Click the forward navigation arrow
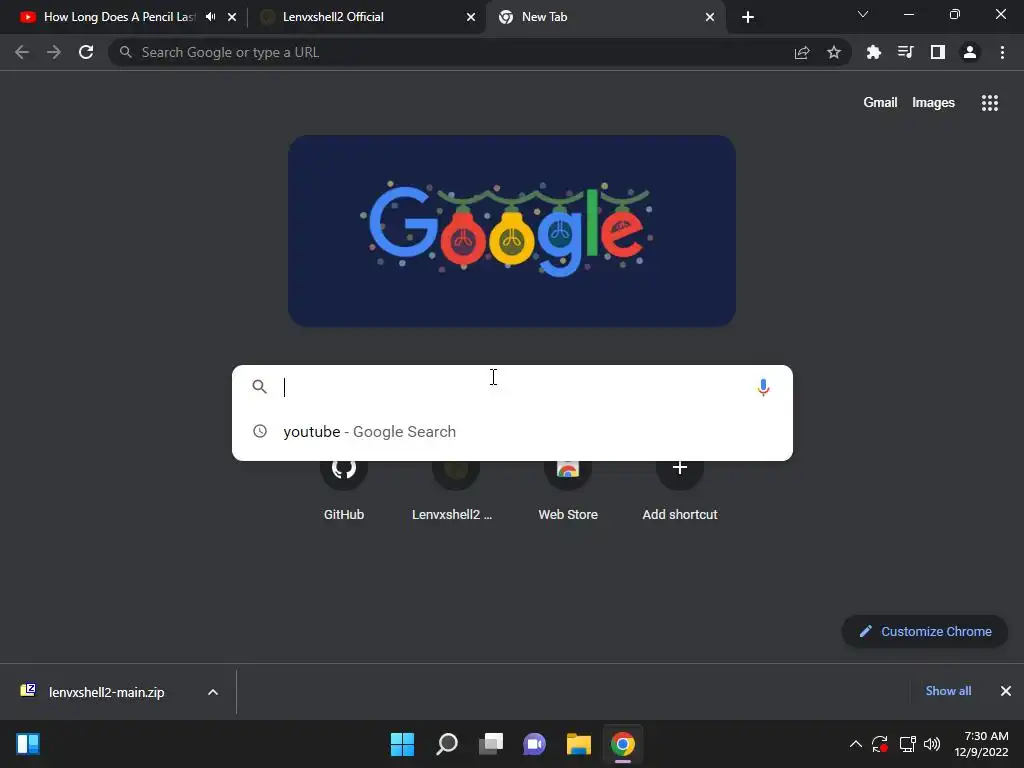This screenshot has height=768, width=1024. click(x=54, y=52)
